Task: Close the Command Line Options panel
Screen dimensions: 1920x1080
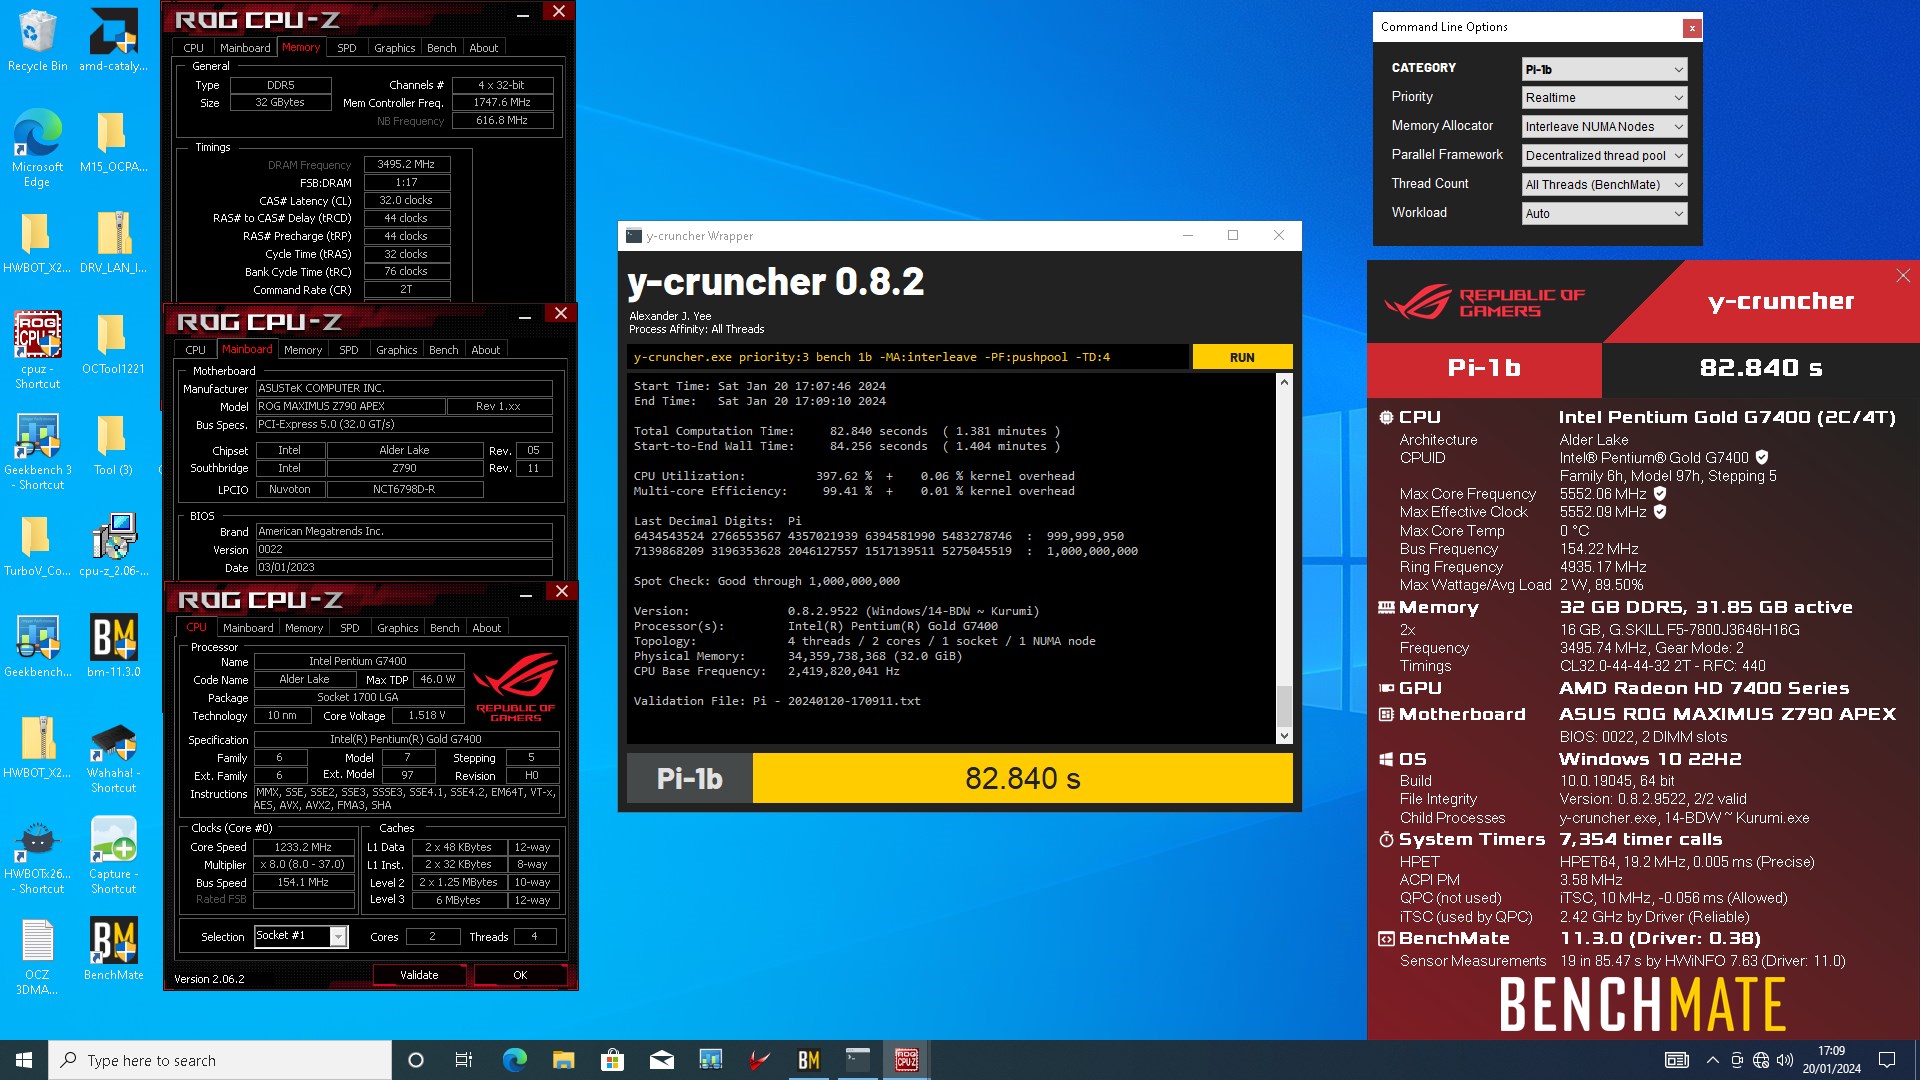Action: pyautogui.click(x=1692, y=28)
